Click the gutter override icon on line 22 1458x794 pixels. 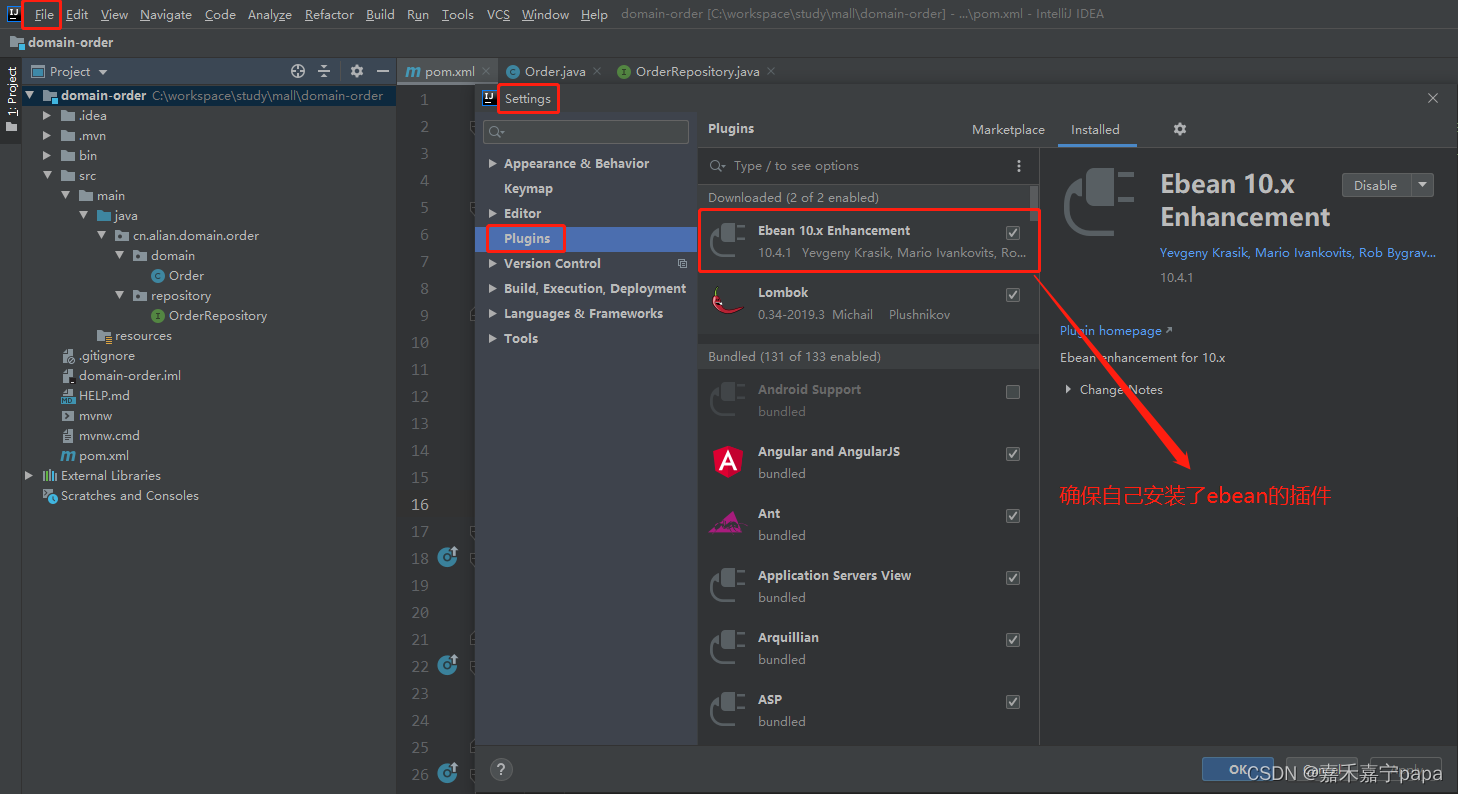click(x=448, y=665)
